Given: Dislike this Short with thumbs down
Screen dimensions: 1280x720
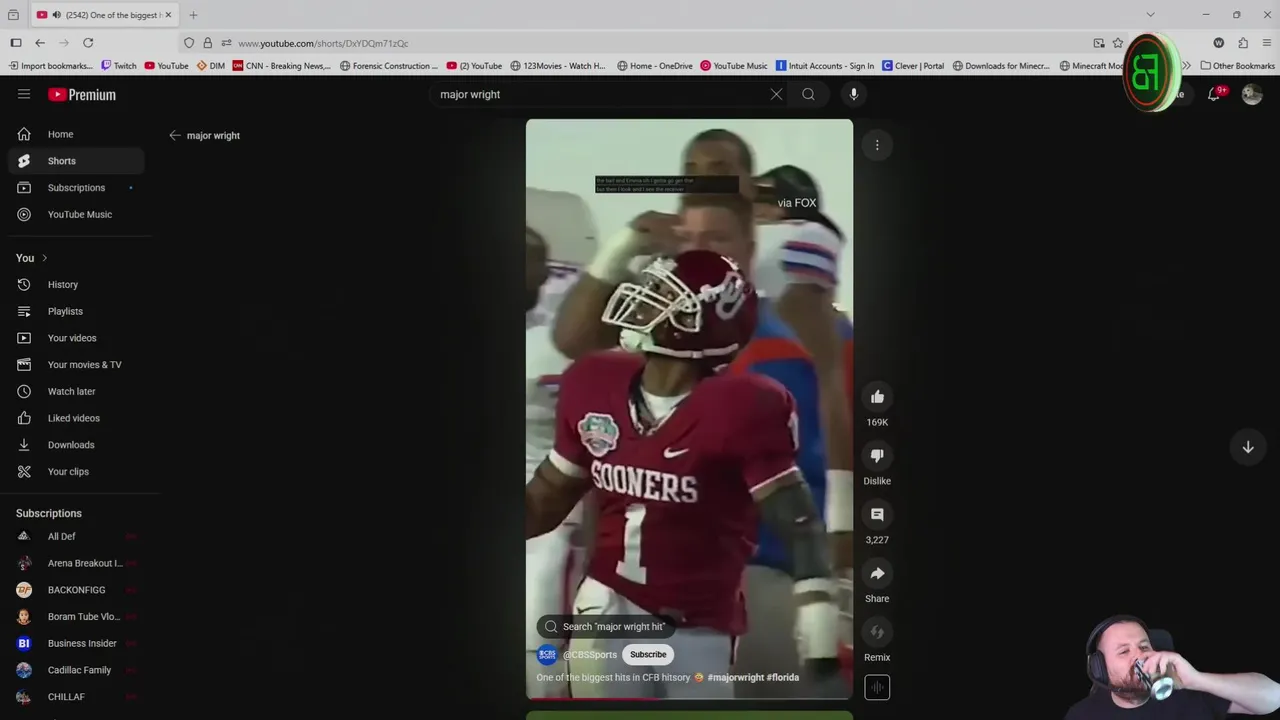Looking at the screenshot, I should [x=877, y=456].
